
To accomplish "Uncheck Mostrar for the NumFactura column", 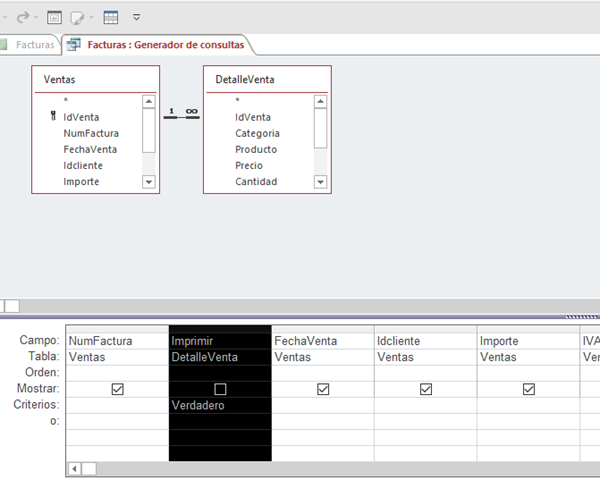I will [117, 389].
